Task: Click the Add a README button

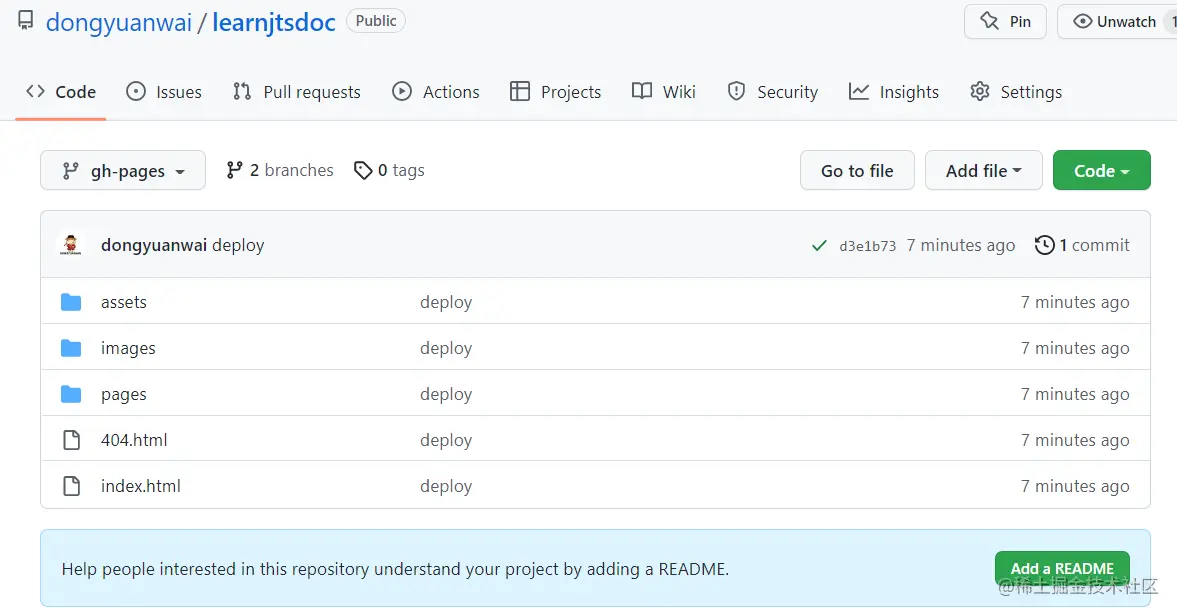Action: (x=1062, y=568)
